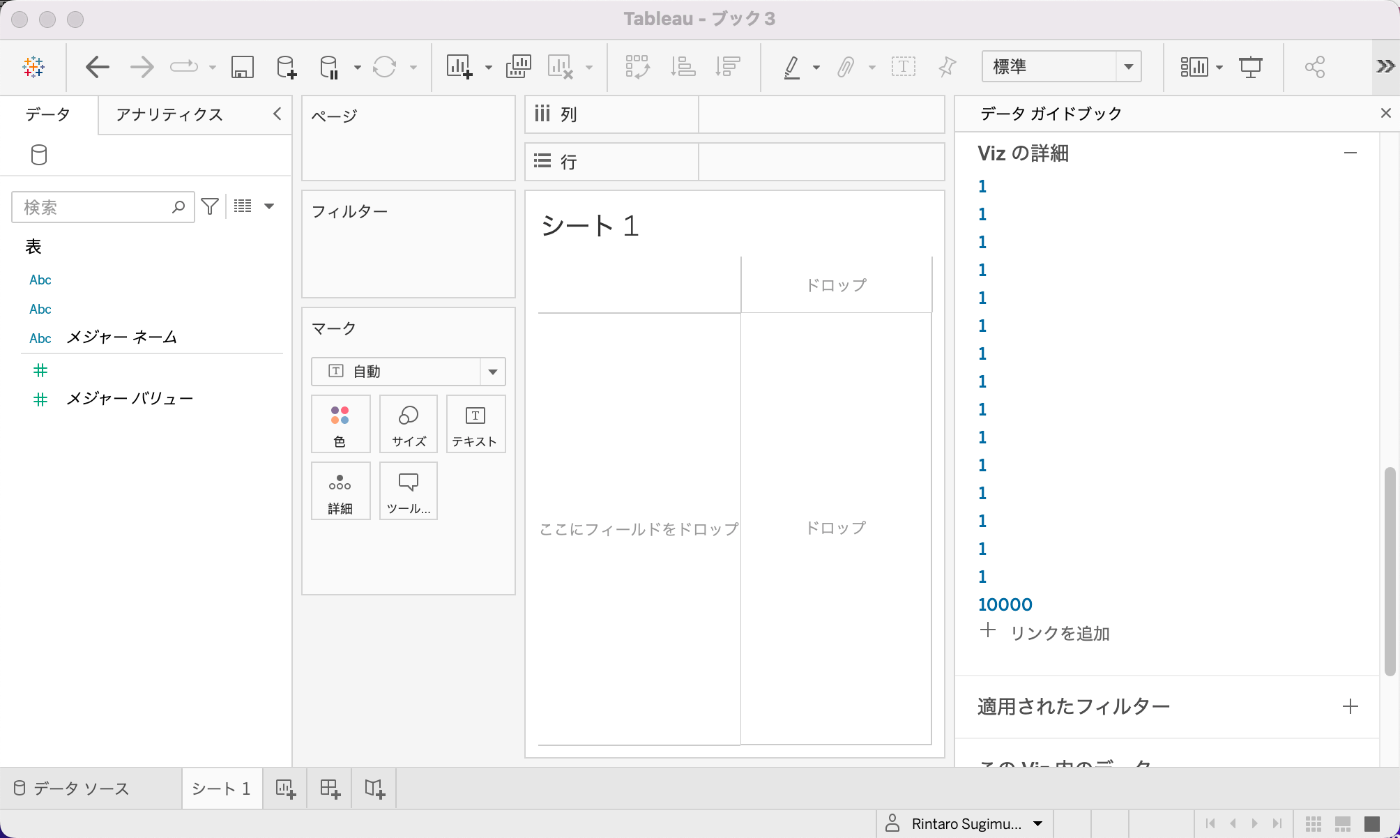The height and width of the screenshot is (838, 1400).
Task: Click the Highlight pen icon
Action: (x=792, y=67)
